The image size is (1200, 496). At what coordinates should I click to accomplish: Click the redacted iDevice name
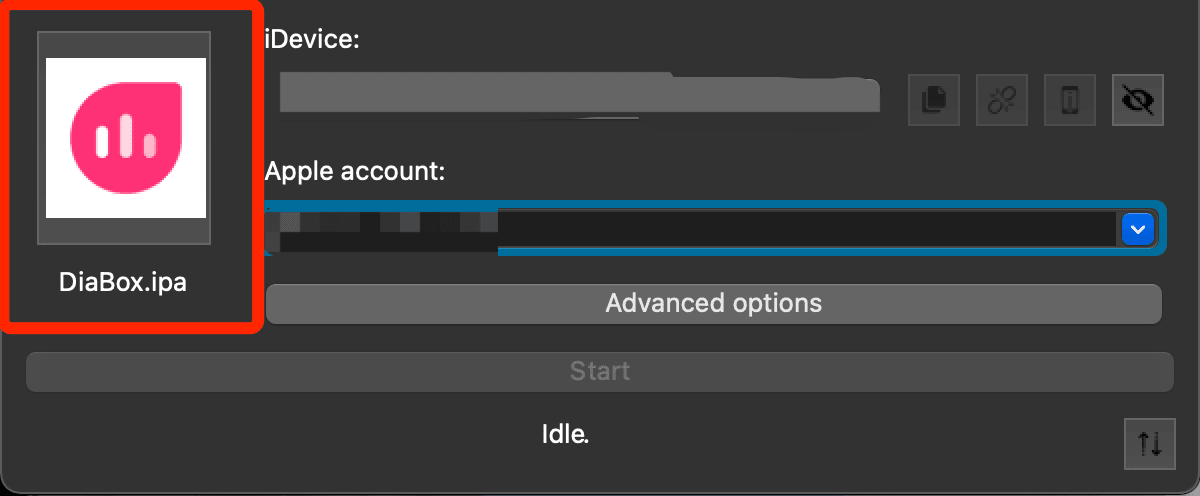pyautogui.click(x=580, y=93)
